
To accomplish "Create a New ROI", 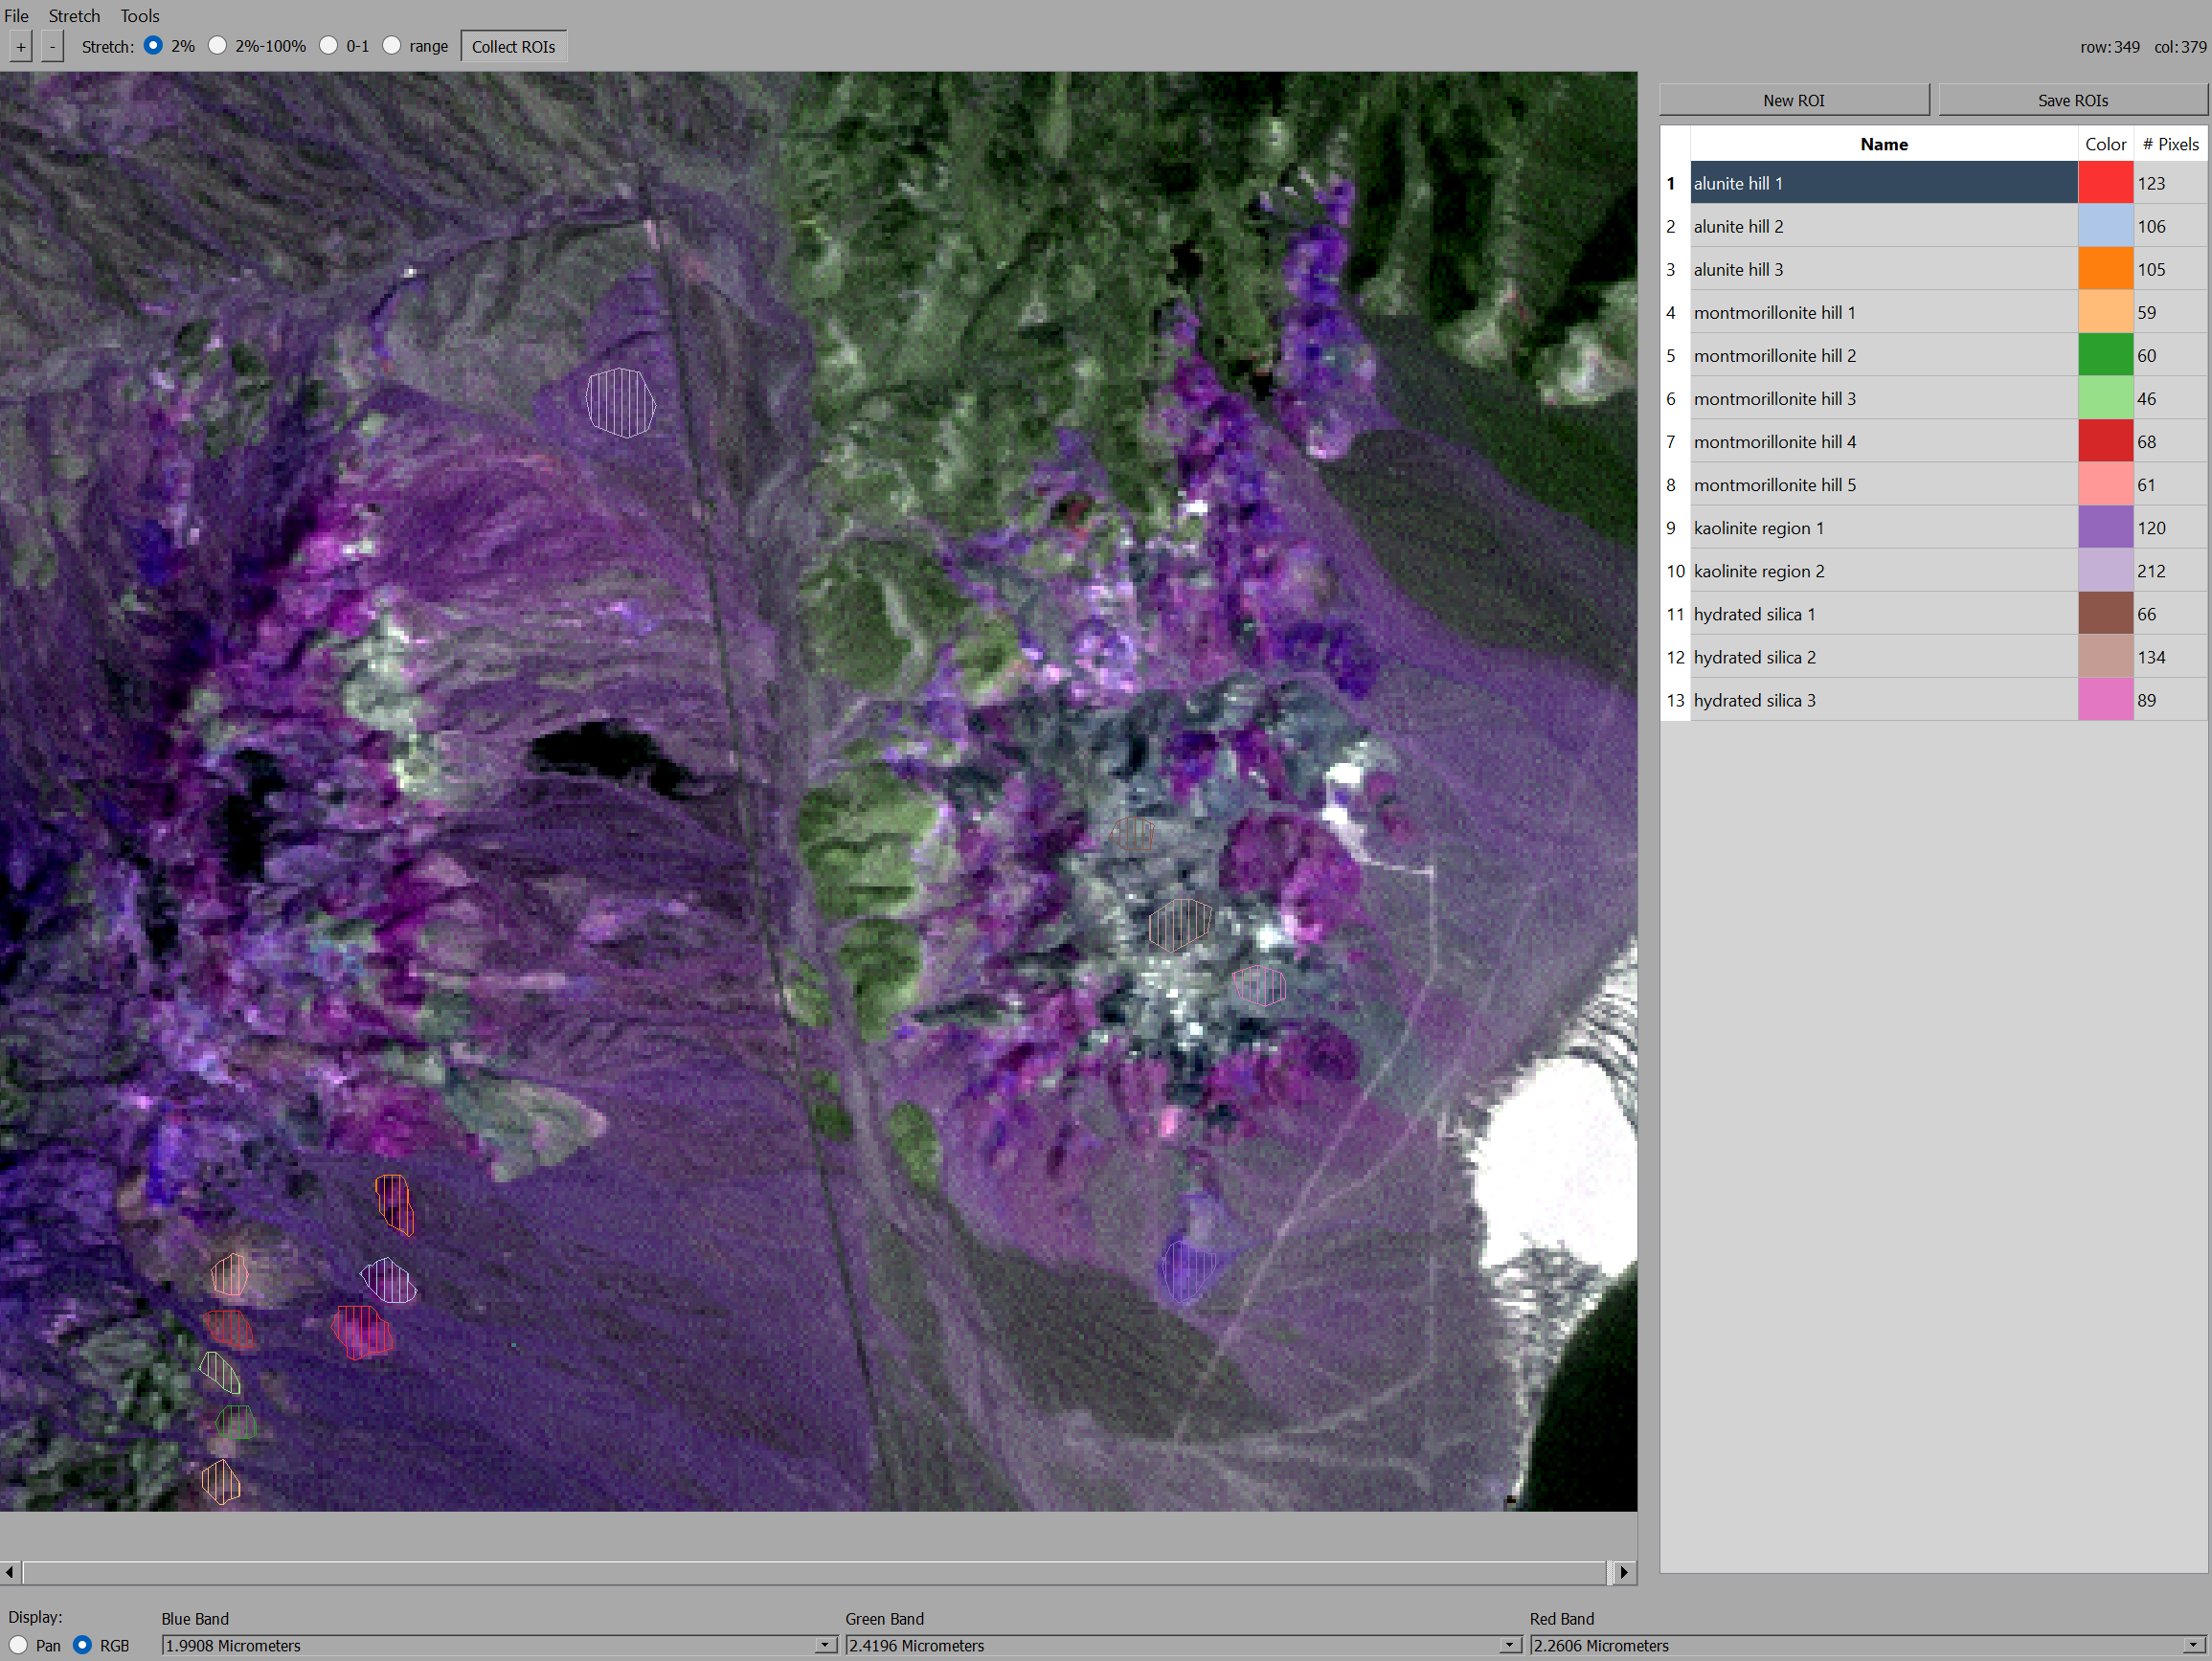I will [x=1793, y=100].
